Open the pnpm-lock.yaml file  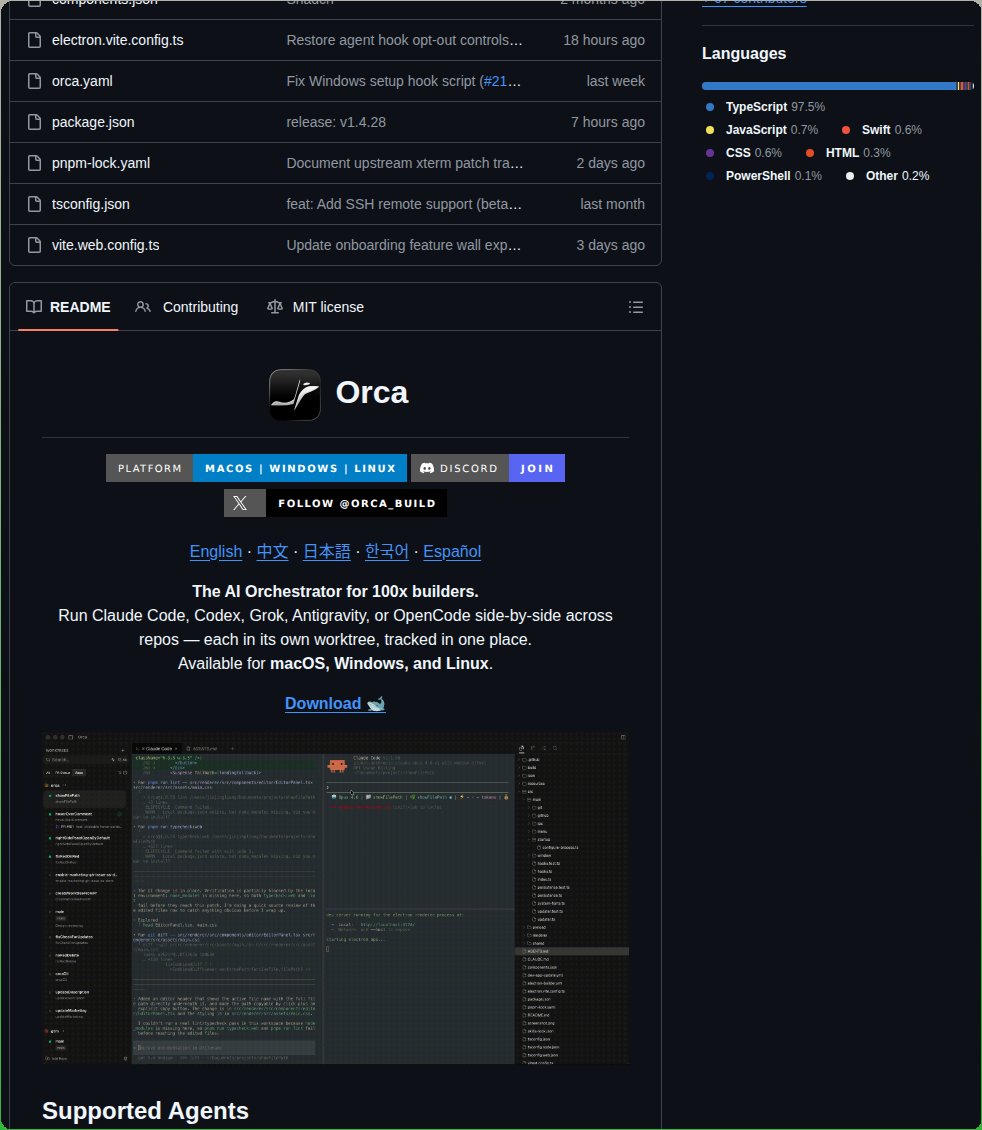coord(101,164)
